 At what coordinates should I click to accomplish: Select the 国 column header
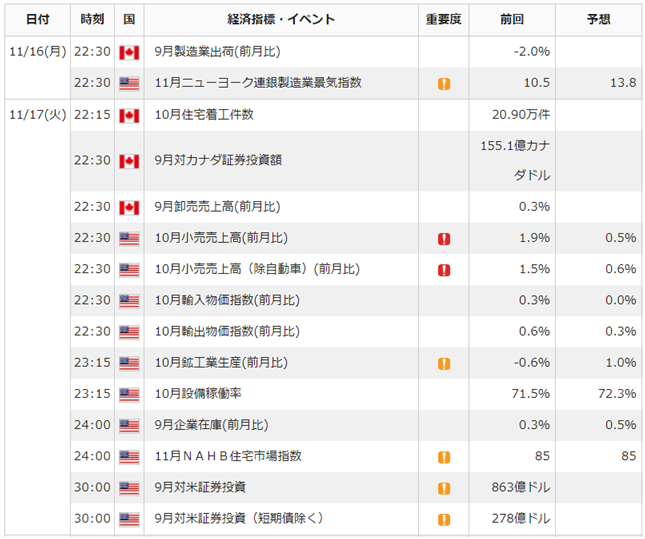(x=129, y=19)
